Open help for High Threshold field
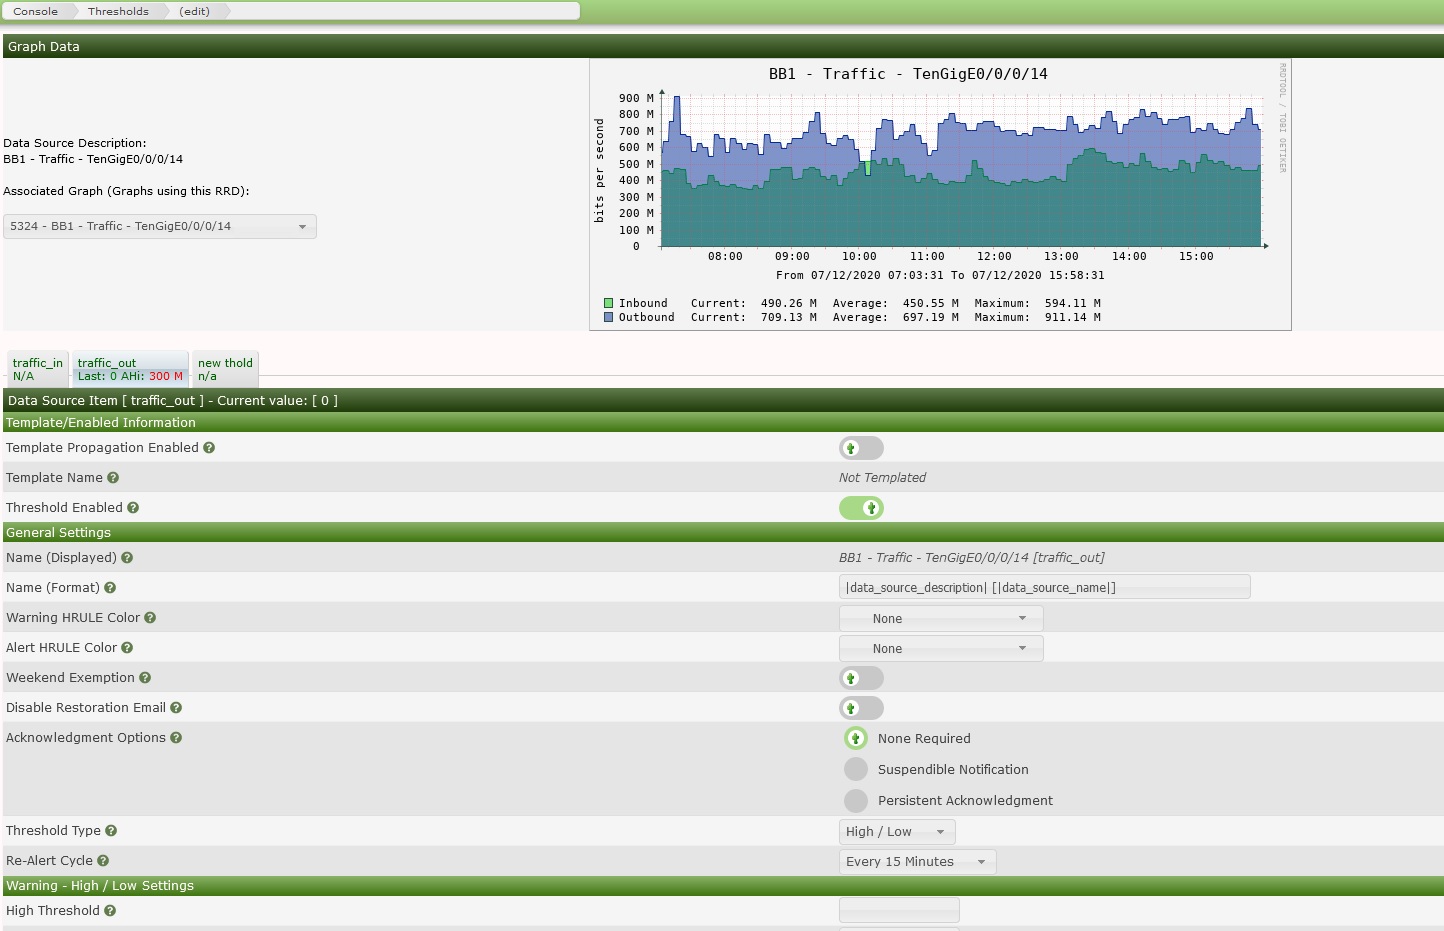This screenshot has width=1444, height=931. 110,911
